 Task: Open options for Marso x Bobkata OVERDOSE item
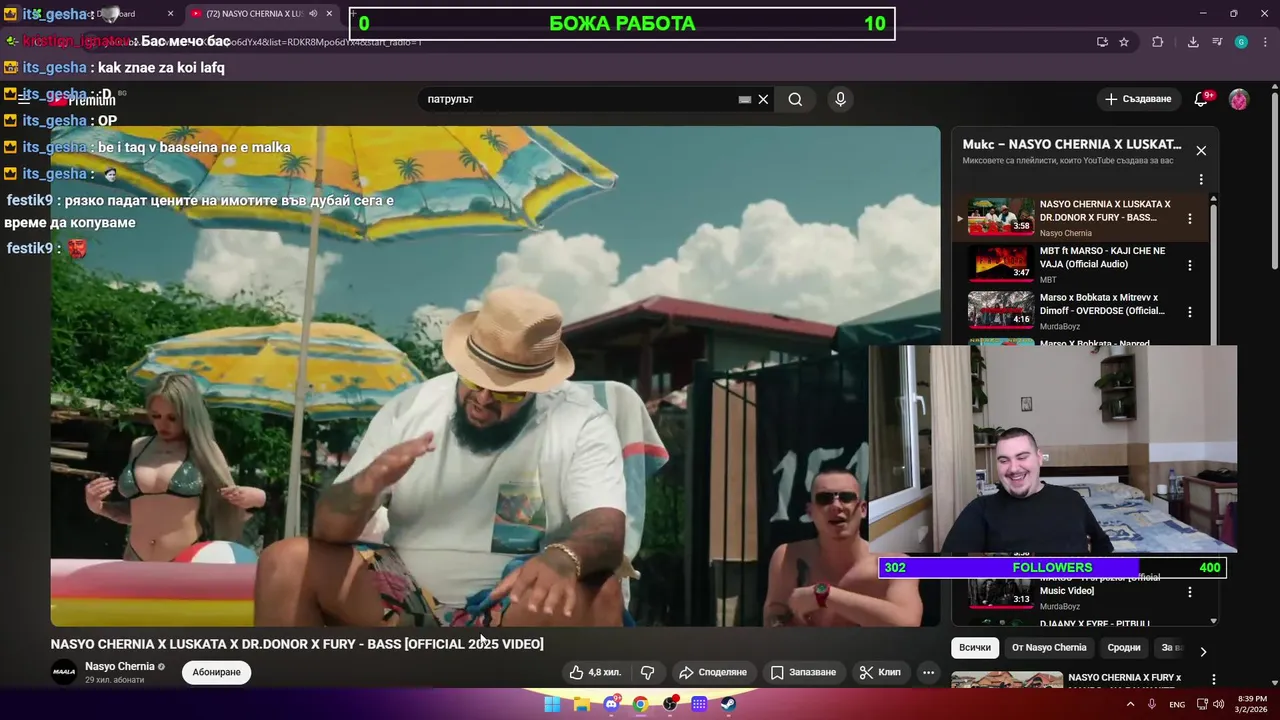pos(1190,312)
